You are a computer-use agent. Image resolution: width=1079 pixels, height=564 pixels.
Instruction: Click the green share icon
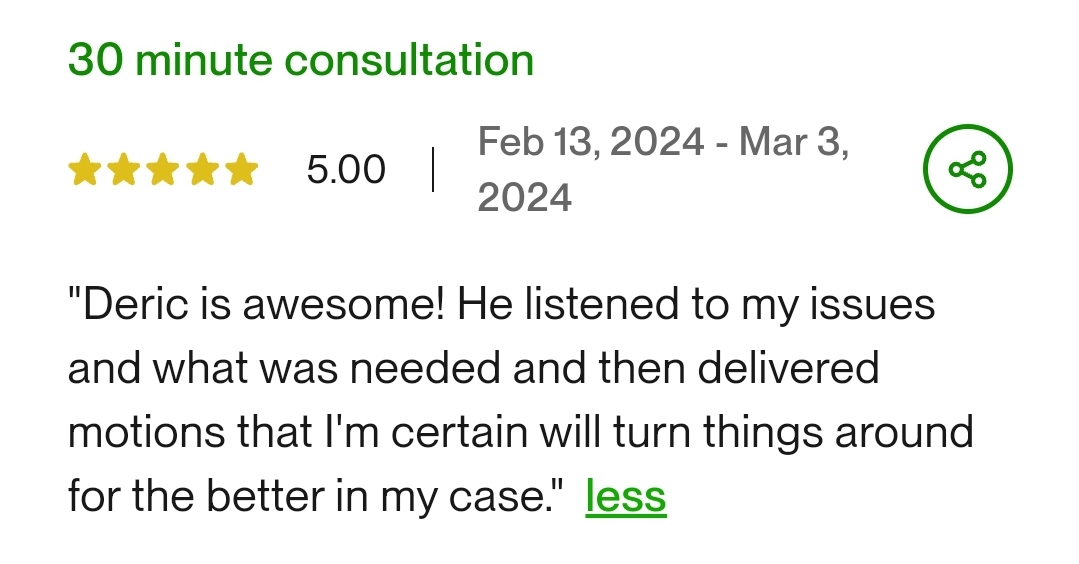(x=966, y=170)
